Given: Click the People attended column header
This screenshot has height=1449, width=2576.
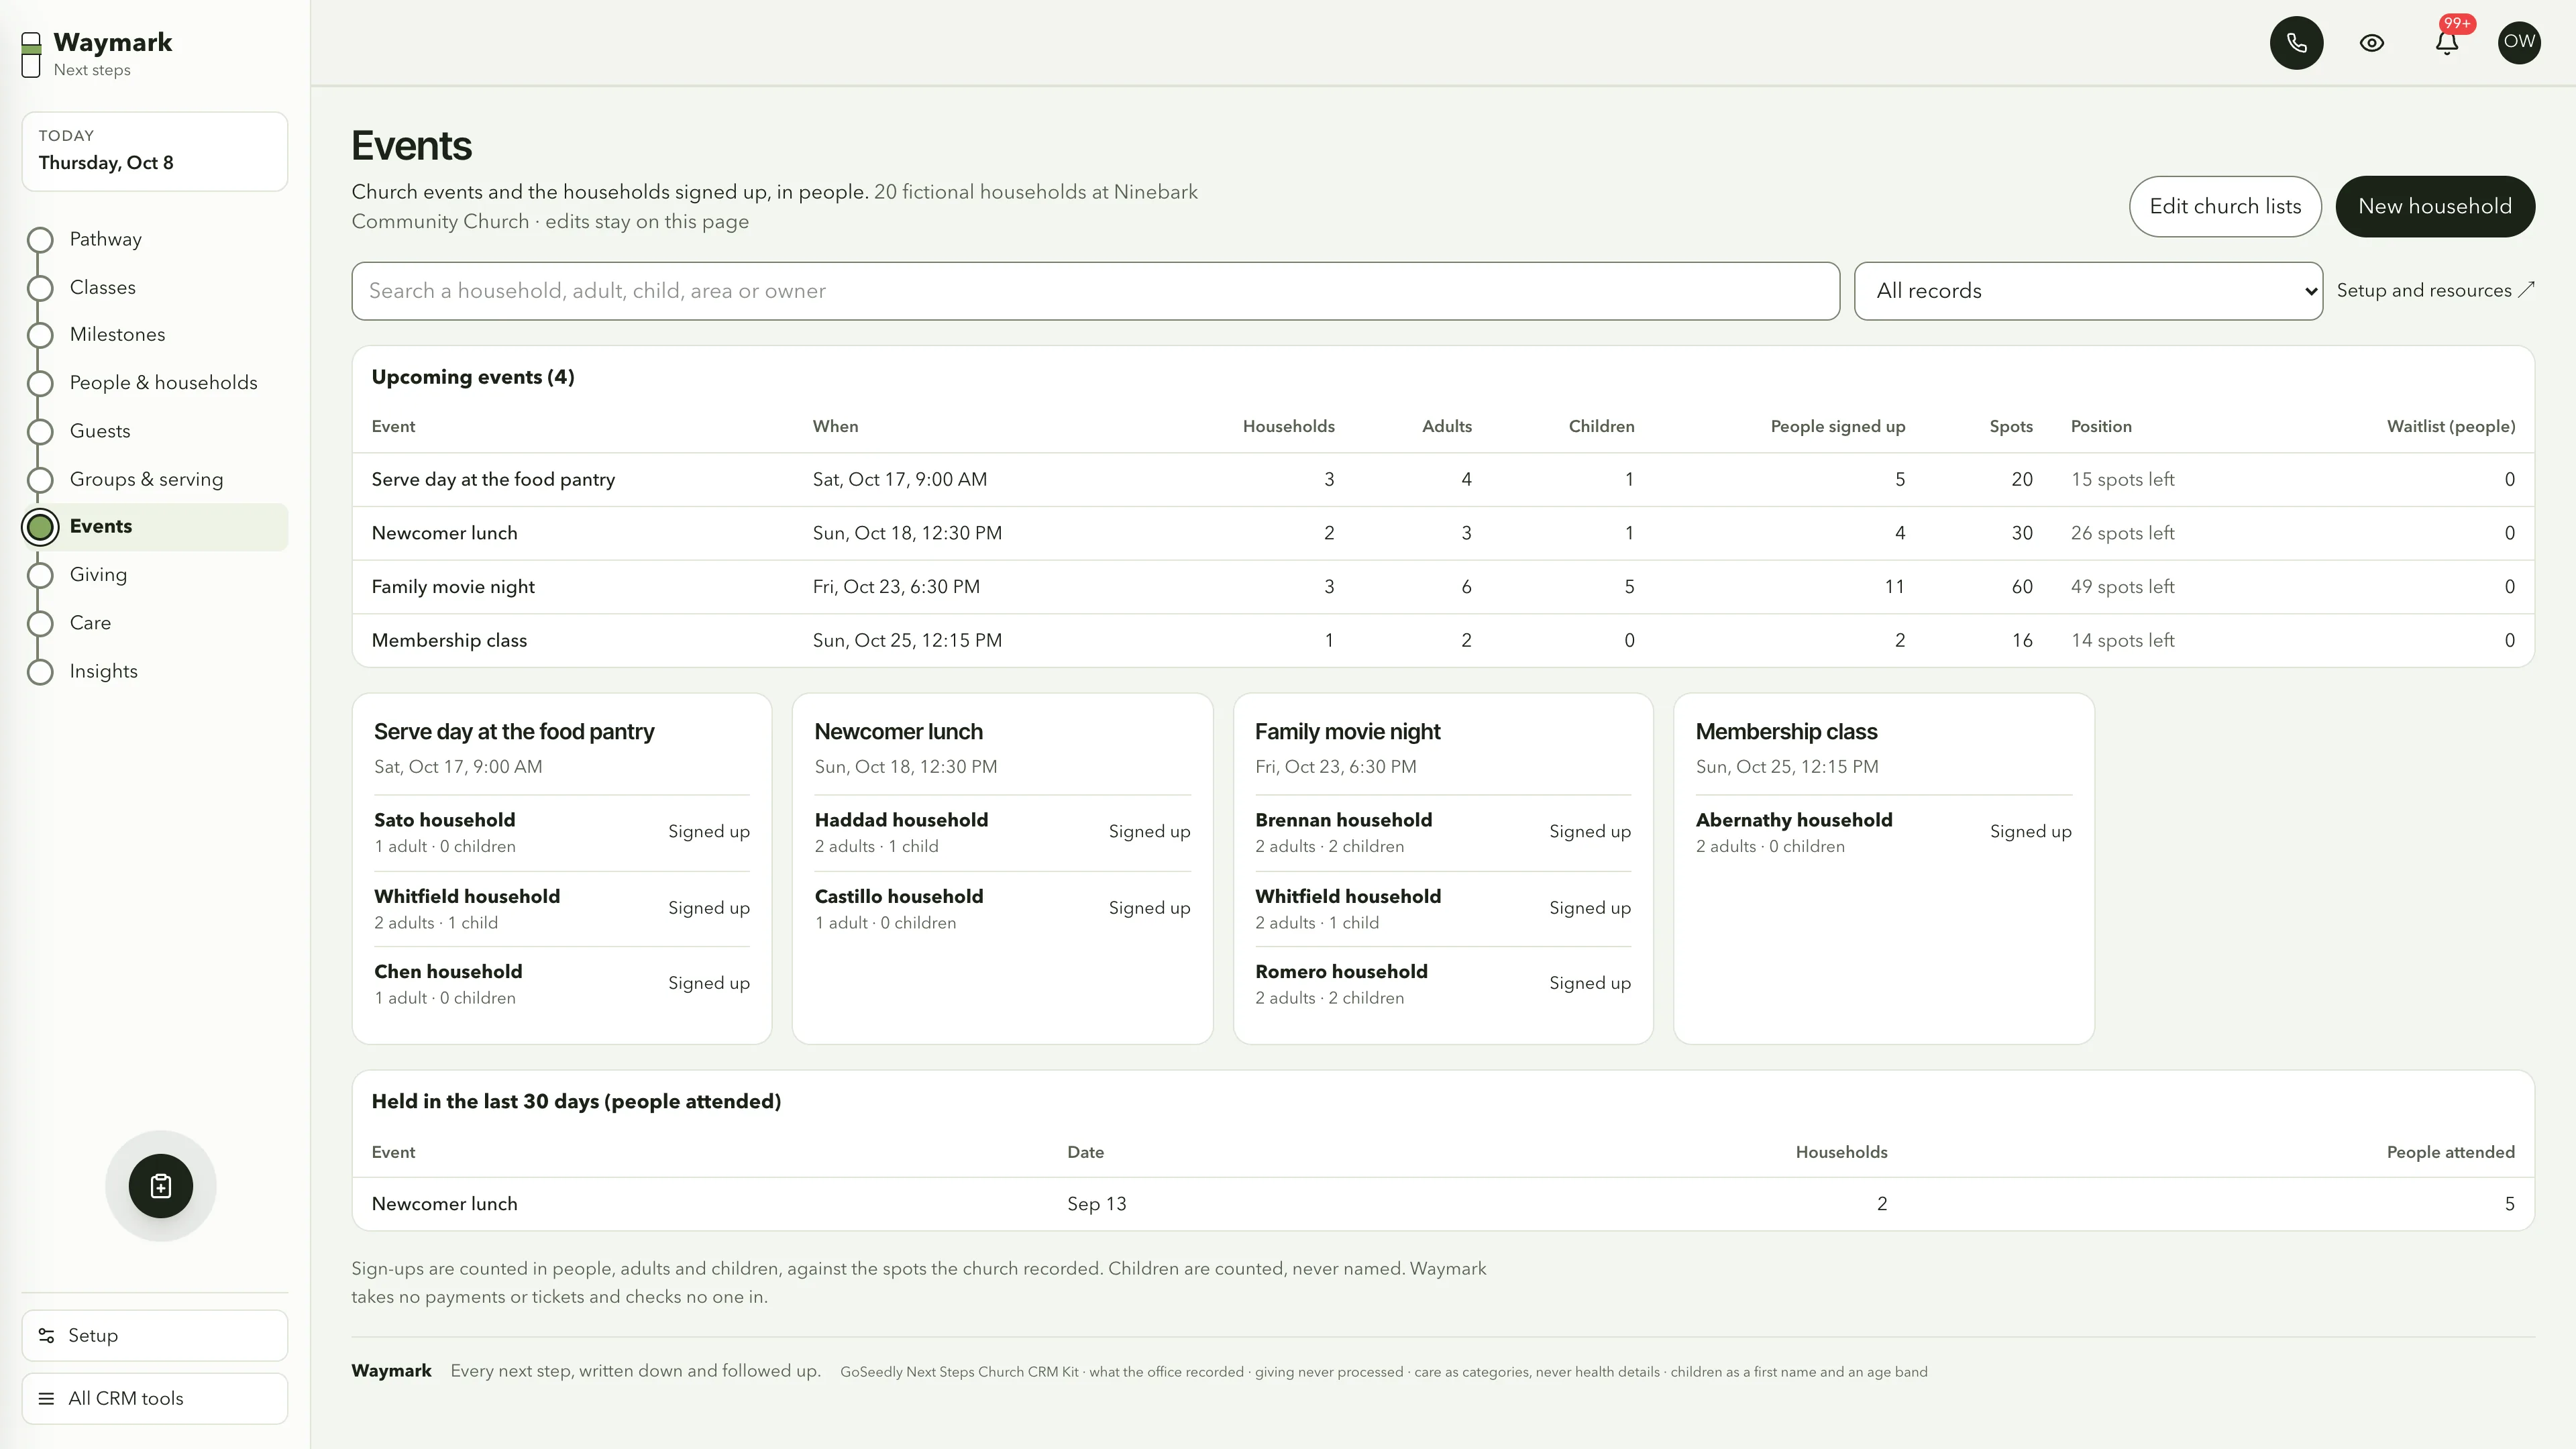Looking at the screenshot, I should click(x=2450, y=1153).
